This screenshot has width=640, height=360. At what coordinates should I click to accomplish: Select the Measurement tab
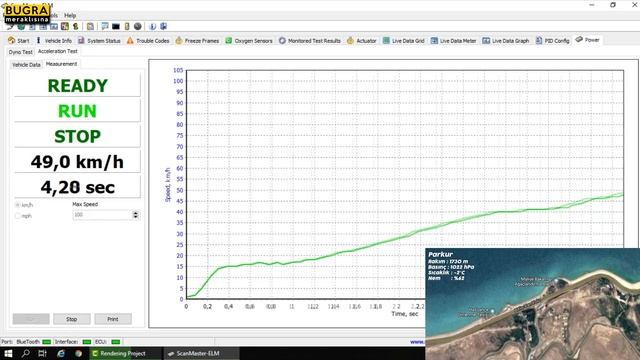[61, 64]
